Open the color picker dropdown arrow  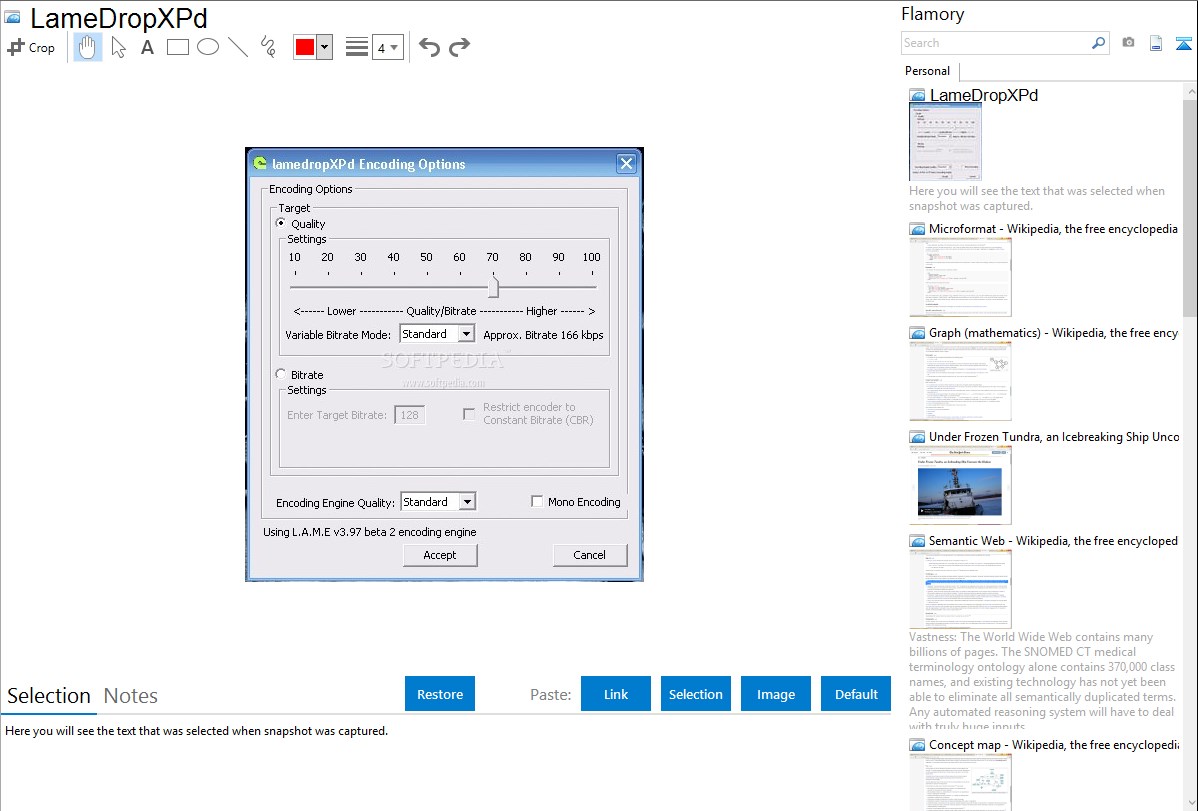tap(324, 47)
